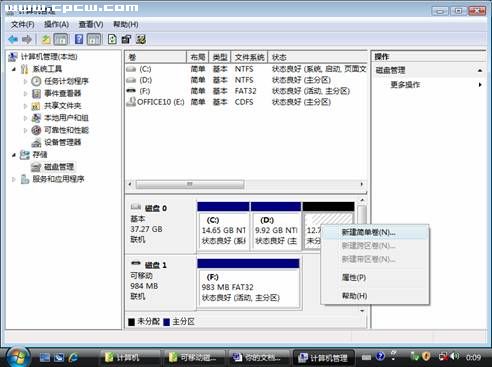This screenshot has height=367, width=492.
Task: Expand the 事件查看器 node arrow
Action: click(x=26, y=94)
